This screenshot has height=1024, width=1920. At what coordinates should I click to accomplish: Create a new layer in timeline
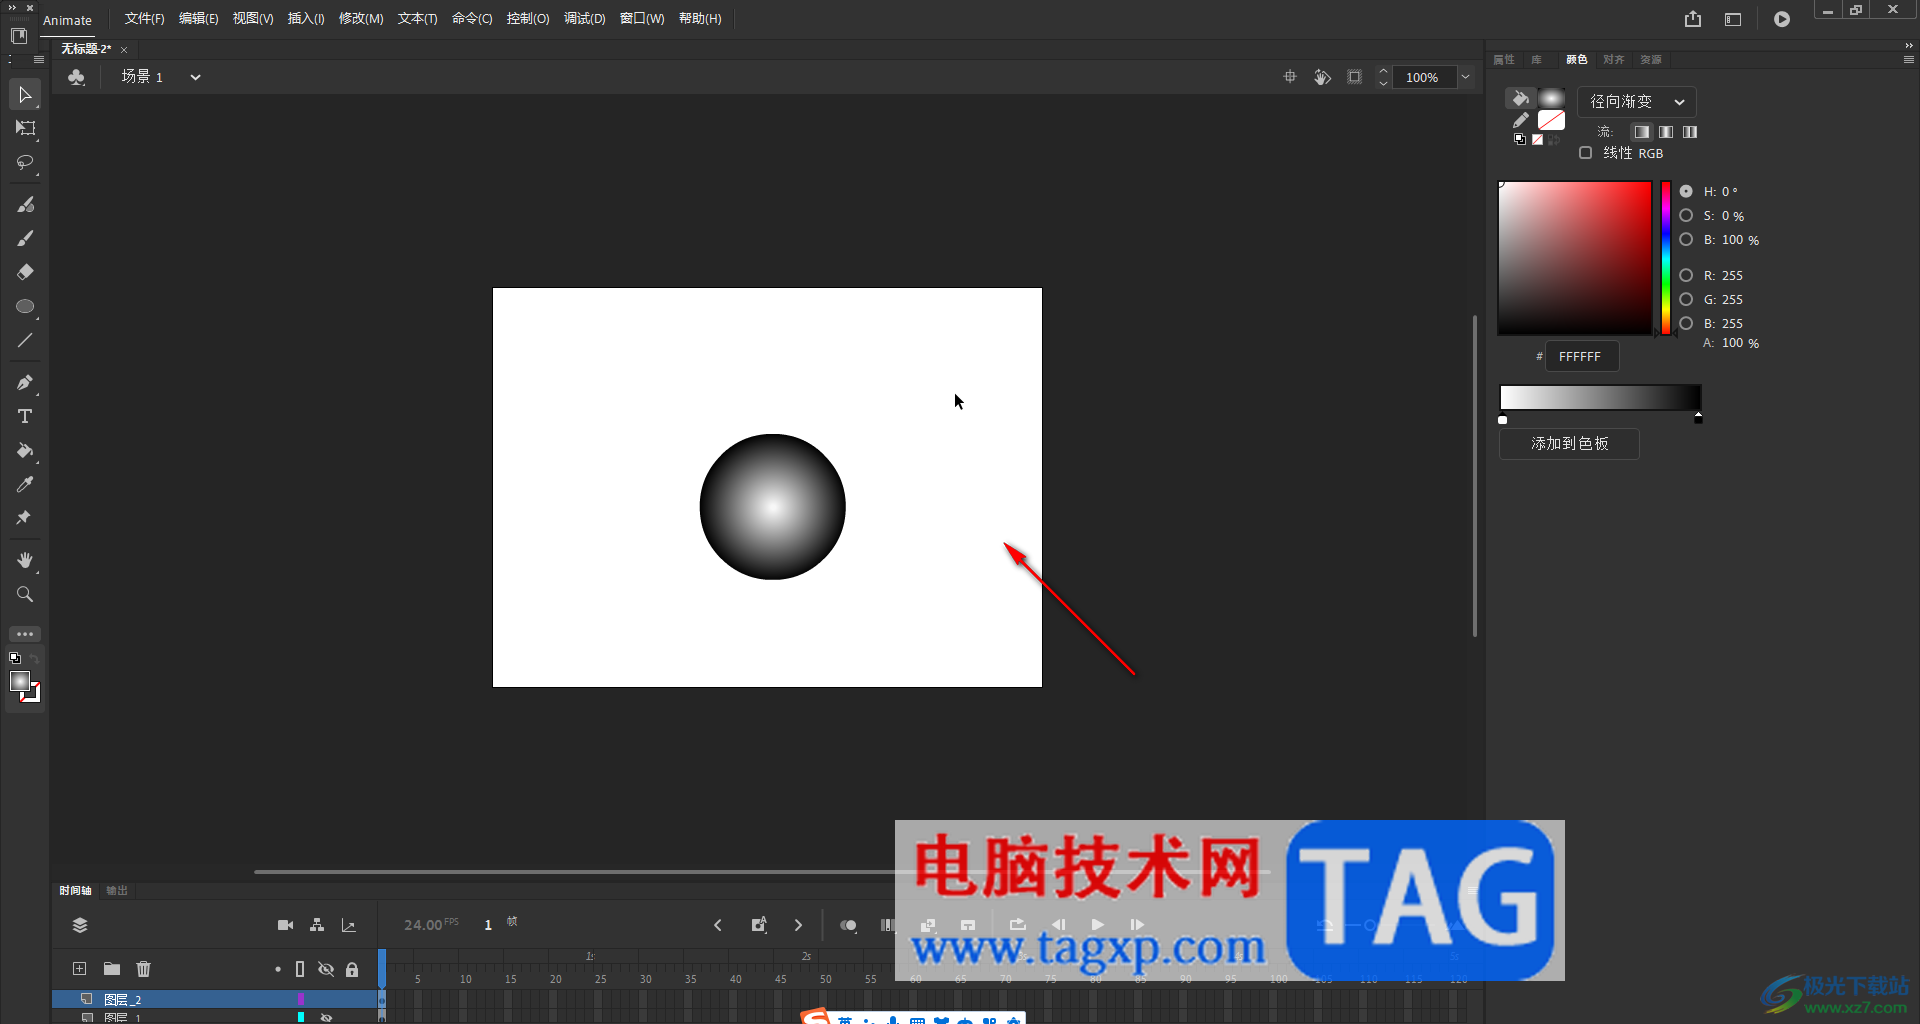[x=80, y=968]
